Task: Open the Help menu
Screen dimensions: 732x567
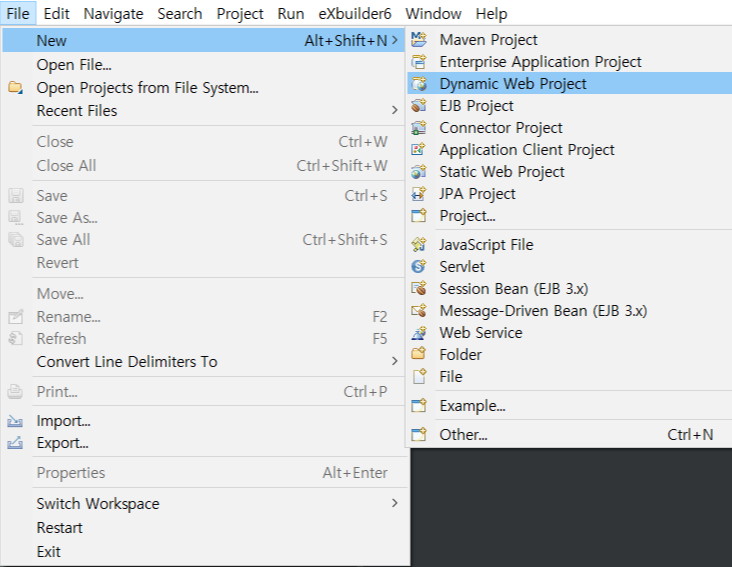Action: pyautogui.click(x=492, y=14)
